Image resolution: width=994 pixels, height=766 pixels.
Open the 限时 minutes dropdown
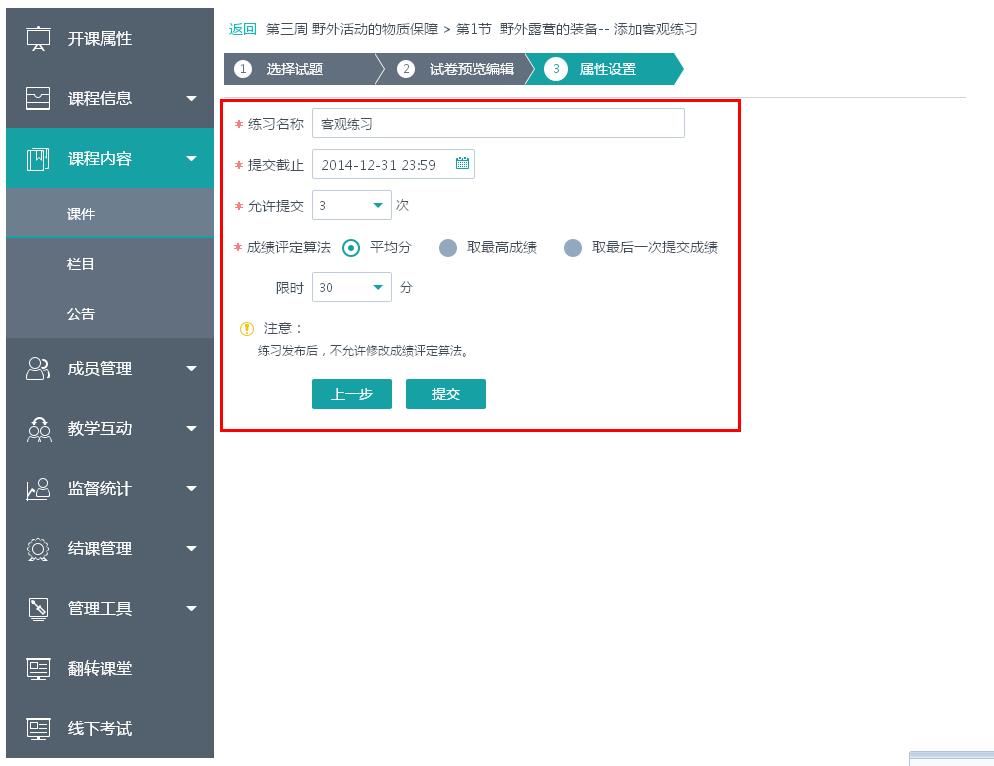tap(351, 288)
